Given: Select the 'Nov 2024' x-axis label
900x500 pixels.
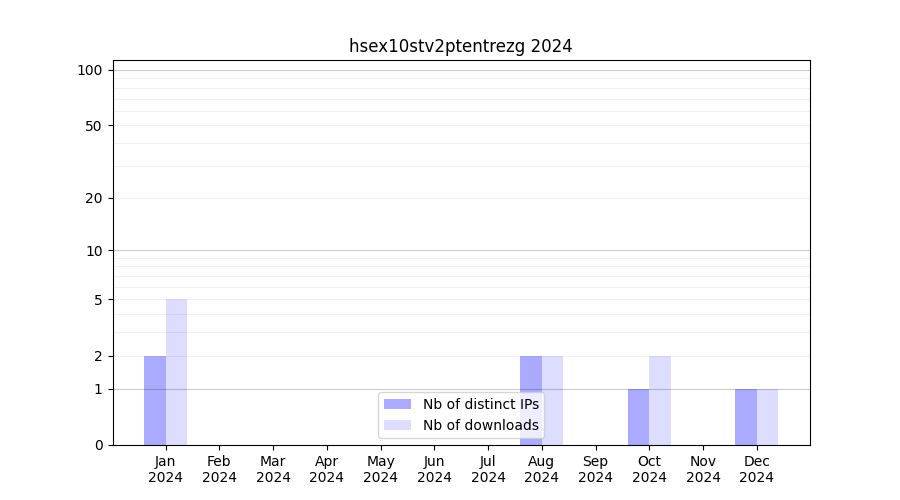Looking at the screenshot, I should 703,469.
